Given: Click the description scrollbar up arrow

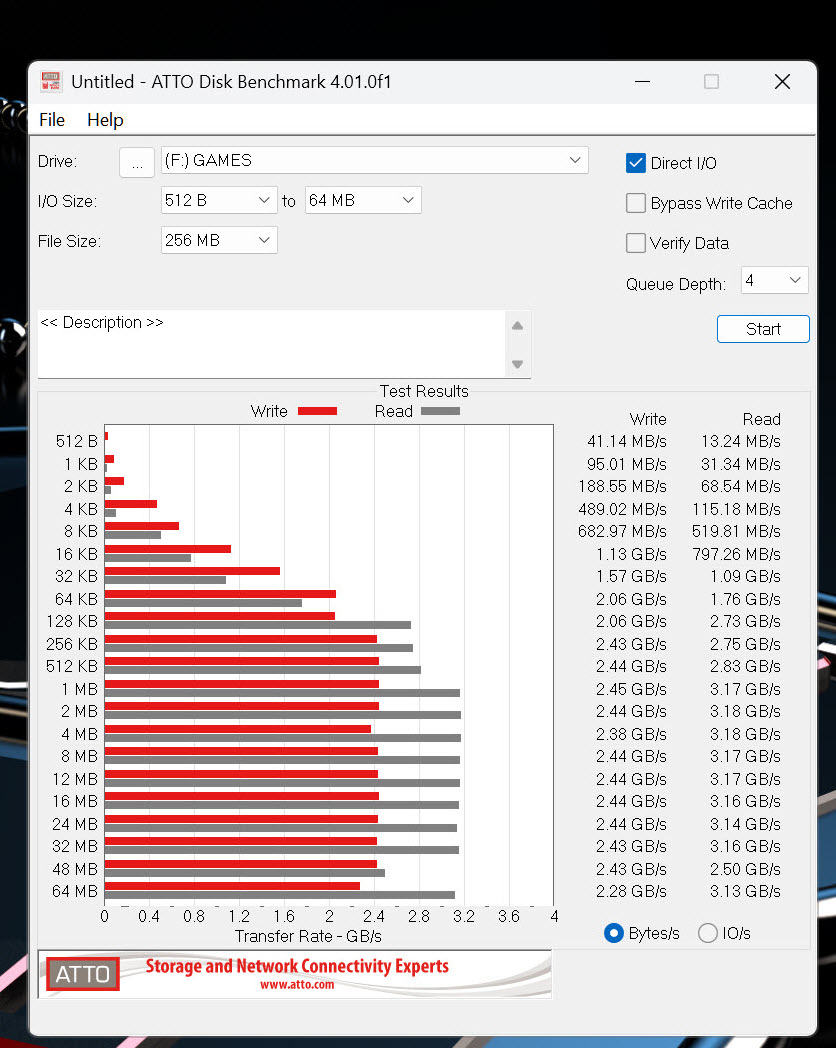Looking at the screenshot, I should pyautogui.click(x=517, y=326).
